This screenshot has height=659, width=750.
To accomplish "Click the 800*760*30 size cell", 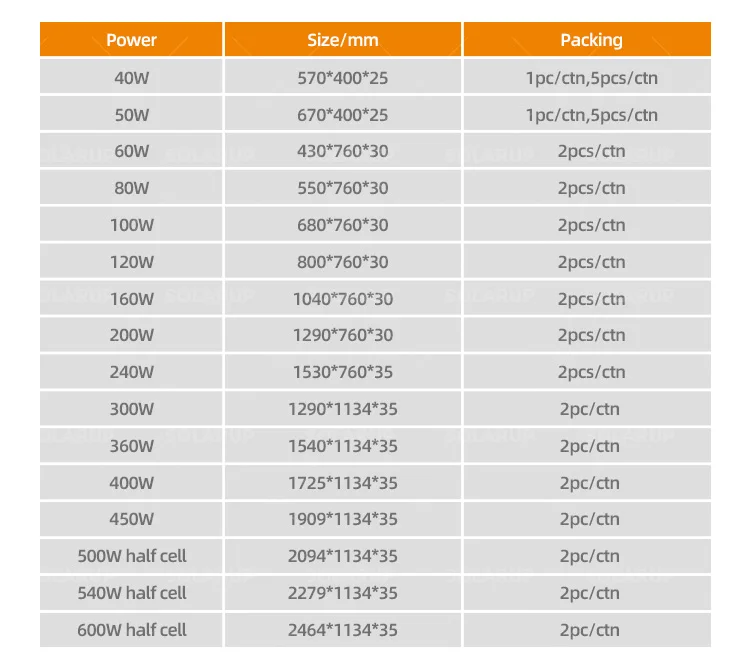I will [x=342, y=262].
